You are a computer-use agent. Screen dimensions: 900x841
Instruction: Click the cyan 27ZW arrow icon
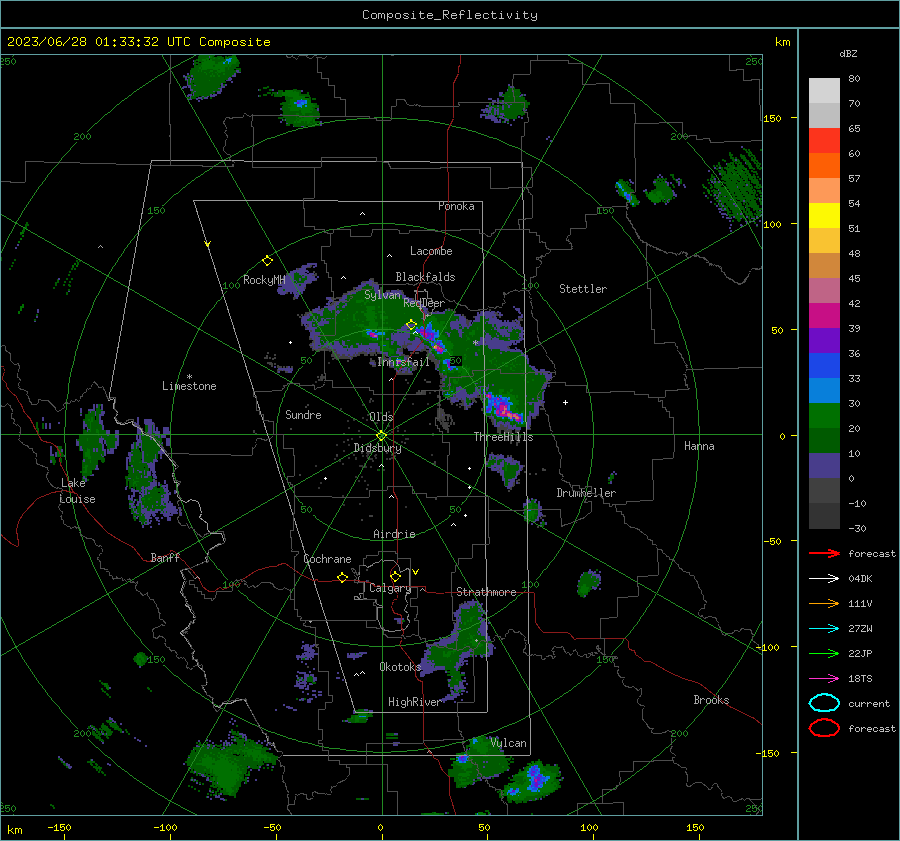[x=824, y=629]
